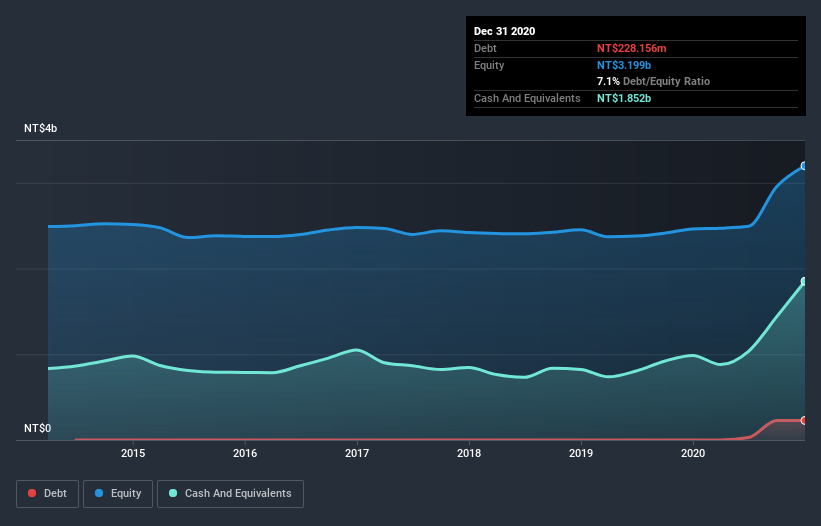Click the 7.1% Debt/Equity Ratio text

click(653, 81)
